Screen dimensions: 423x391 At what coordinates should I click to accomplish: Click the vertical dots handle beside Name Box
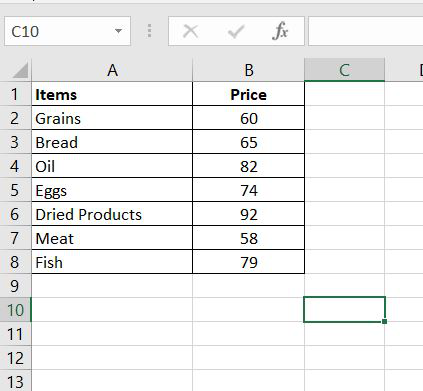[x=149, y=31]
